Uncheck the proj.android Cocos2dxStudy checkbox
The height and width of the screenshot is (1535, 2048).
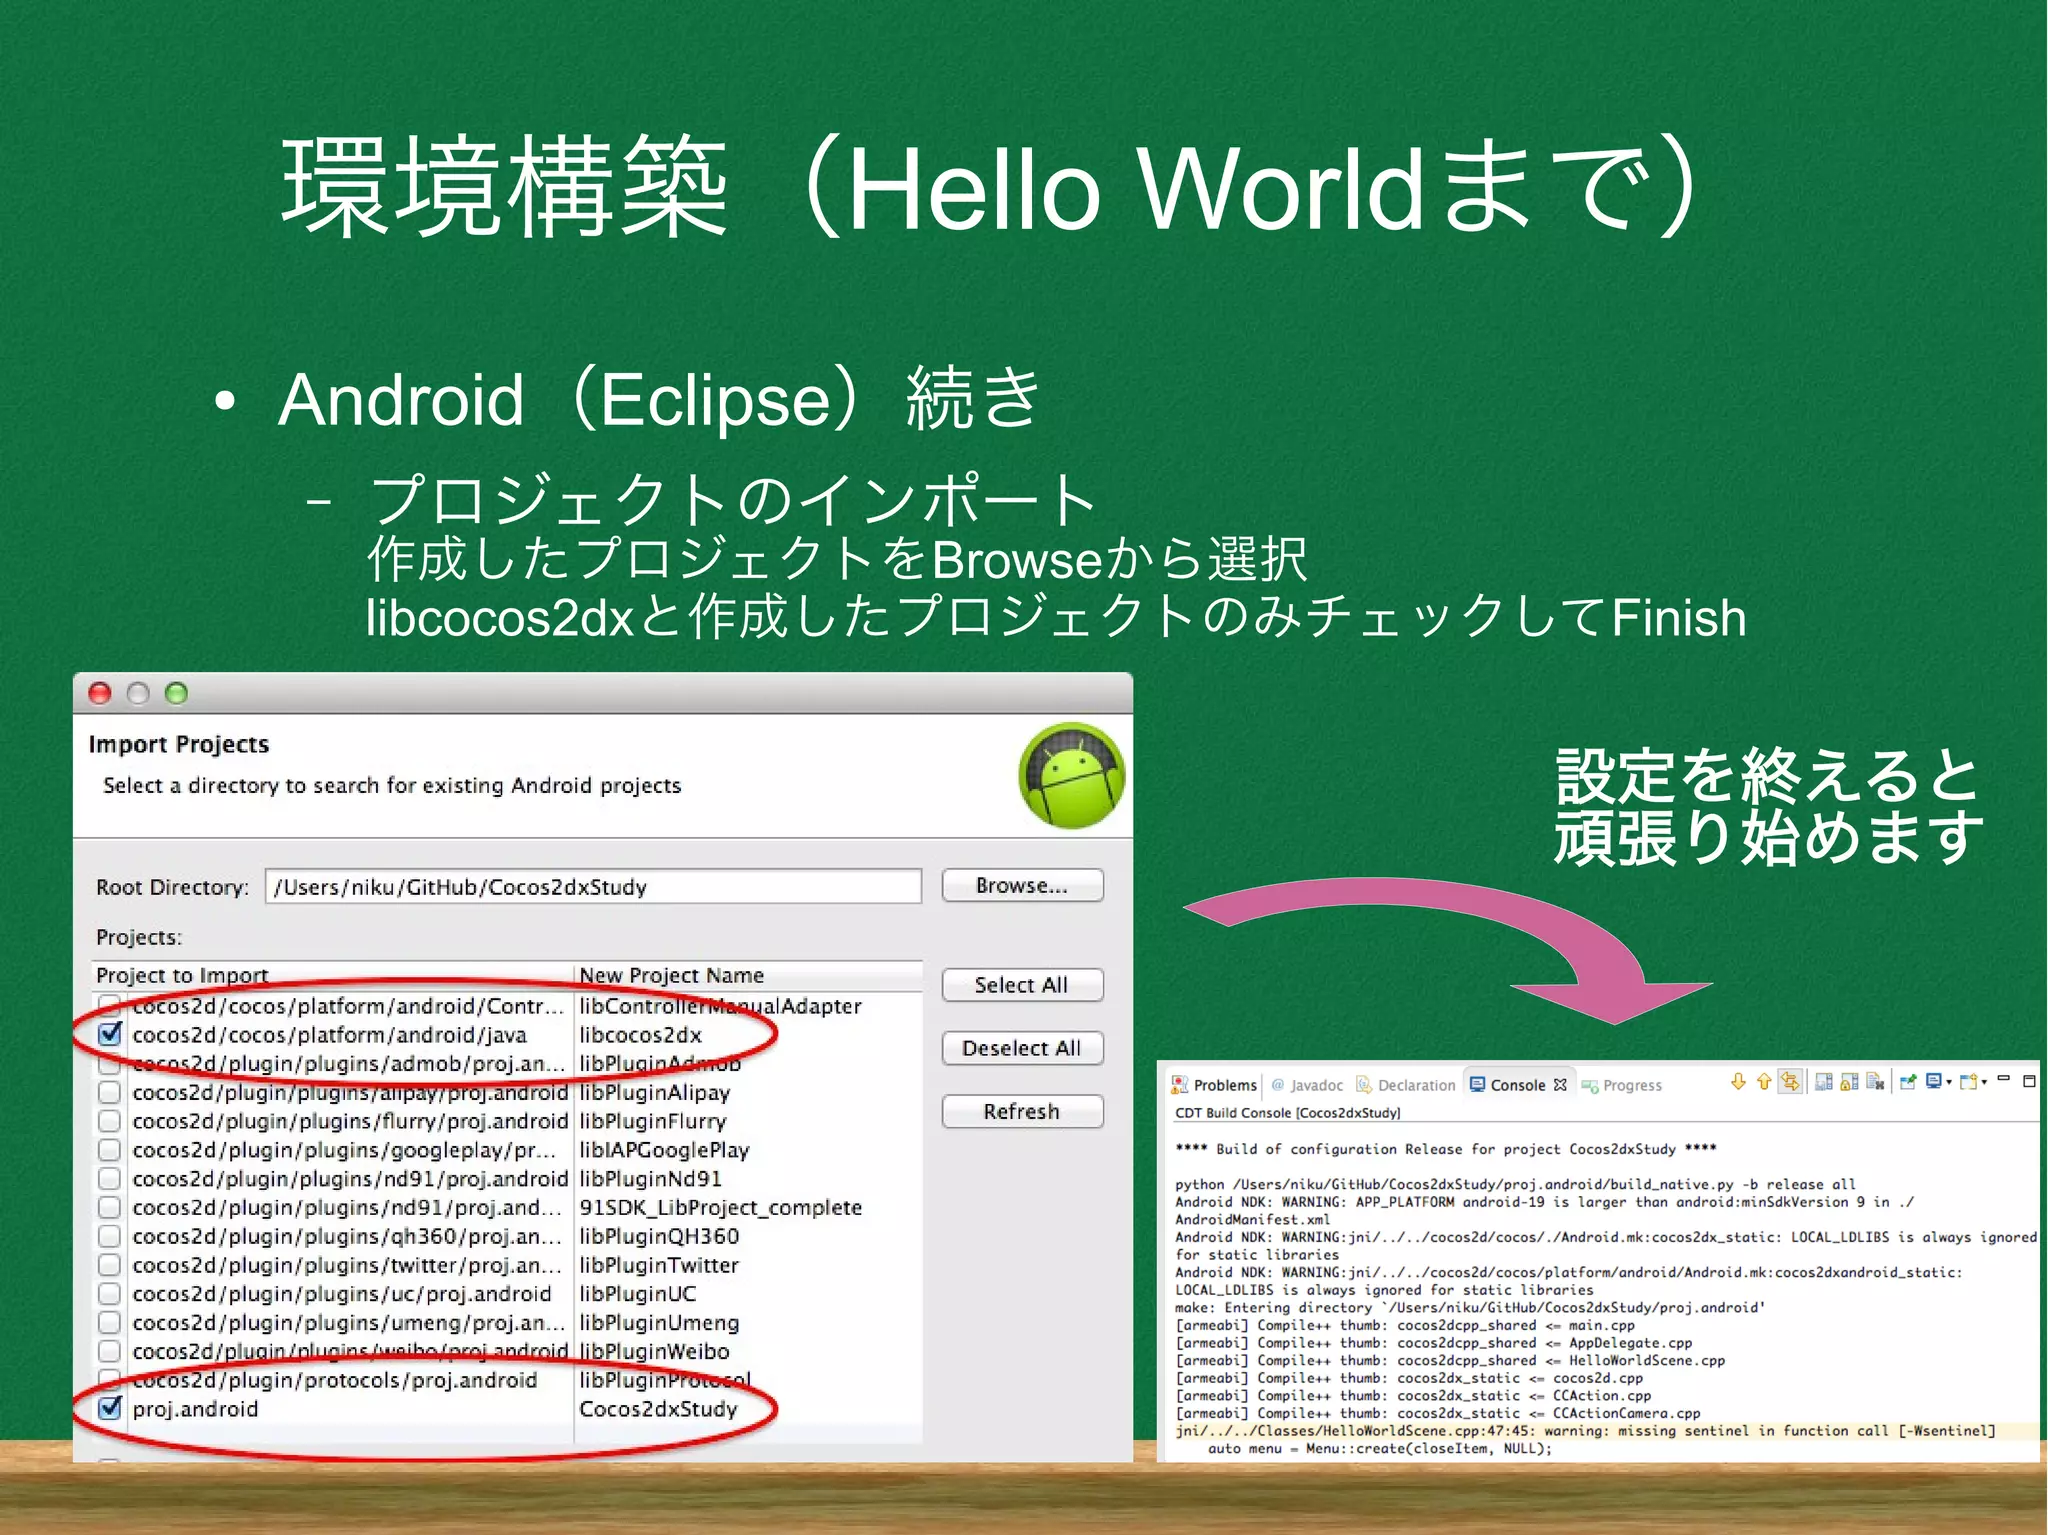(110, 1408)
